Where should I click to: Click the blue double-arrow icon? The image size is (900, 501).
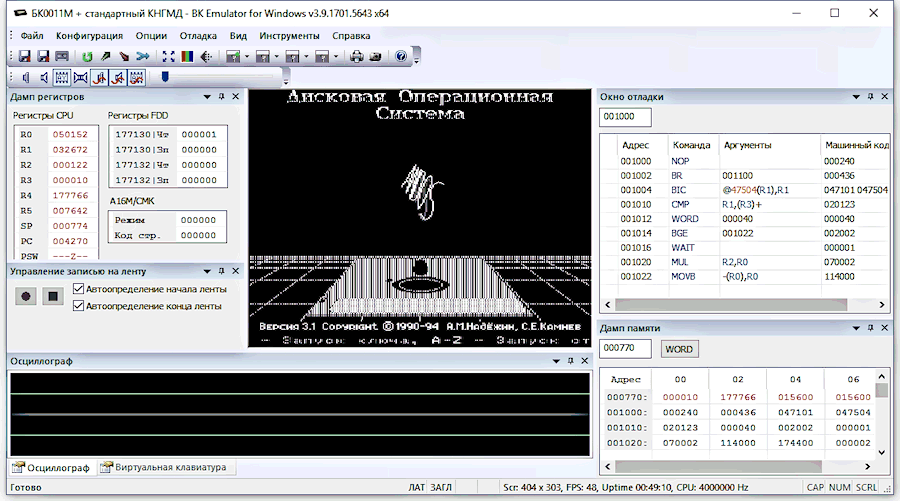(143, 56)
